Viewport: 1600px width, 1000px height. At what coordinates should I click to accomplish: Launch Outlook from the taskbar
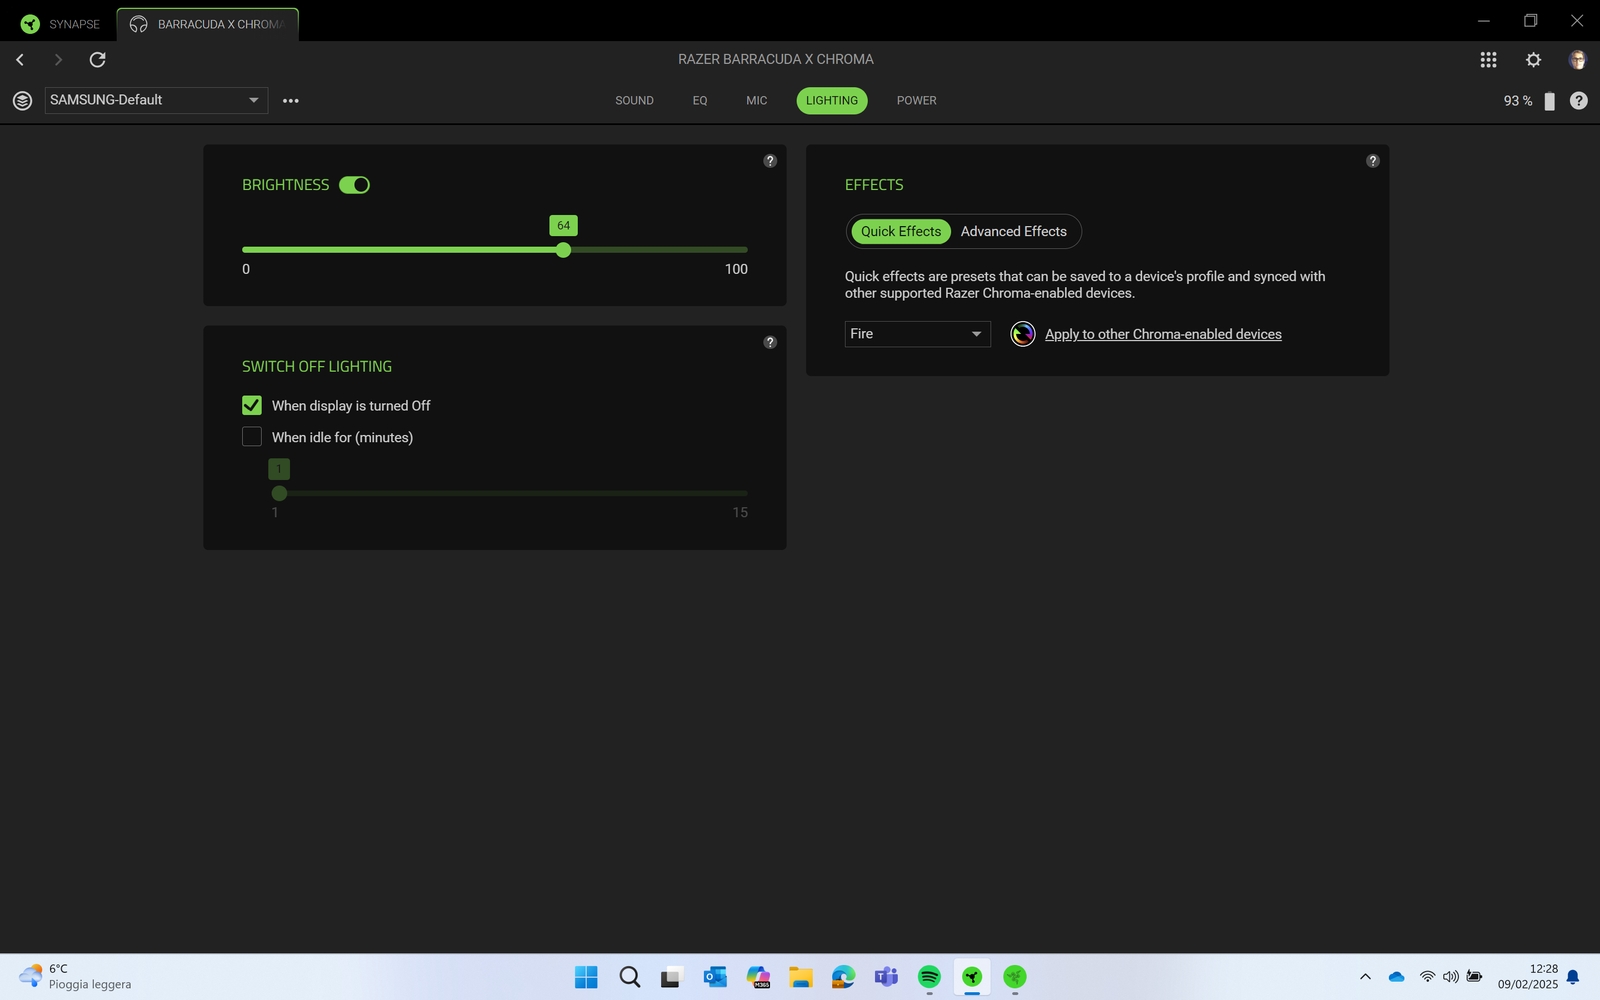[715, 977]
